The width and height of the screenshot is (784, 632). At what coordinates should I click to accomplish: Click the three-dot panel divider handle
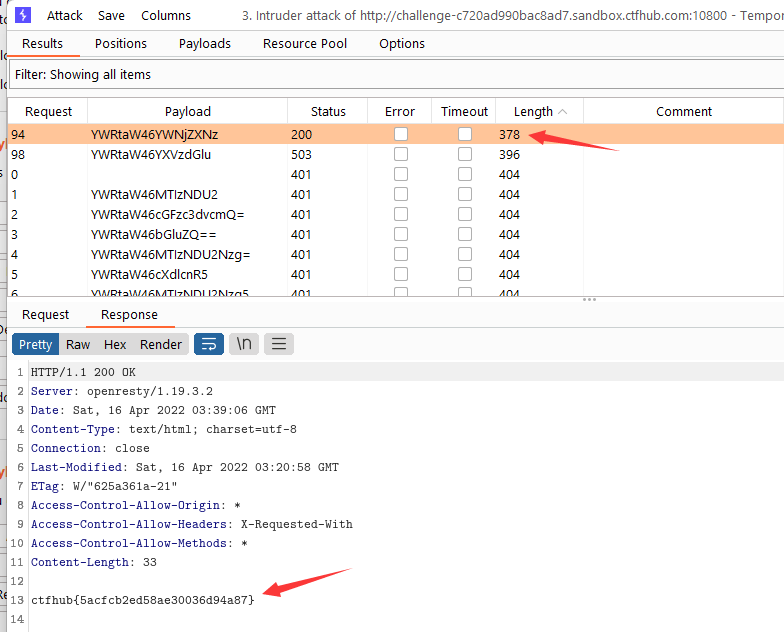(589, 300)
